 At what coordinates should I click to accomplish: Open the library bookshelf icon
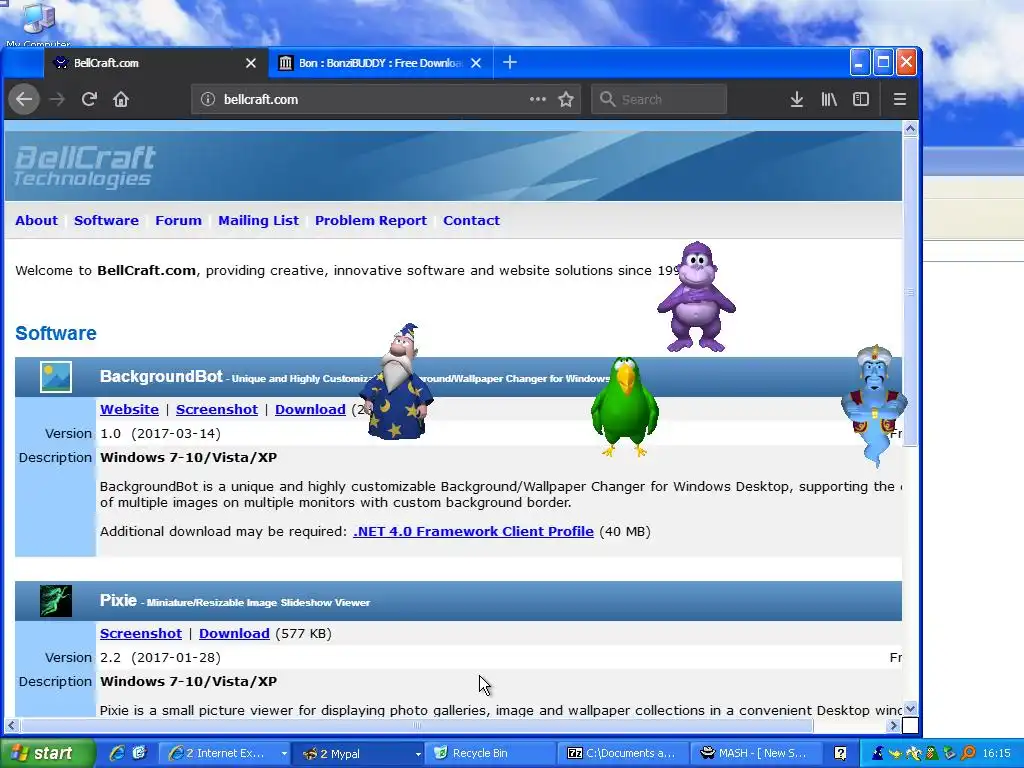click(829, 99)
